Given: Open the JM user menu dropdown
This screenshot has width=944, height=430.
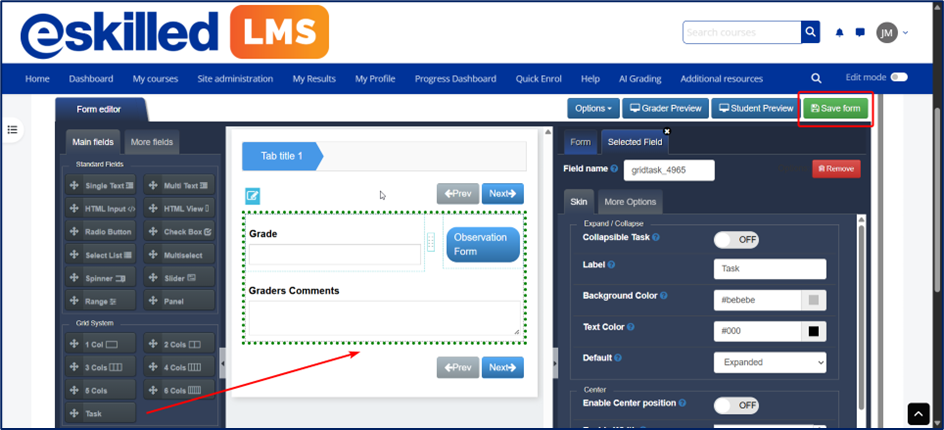Looking at the screenshot, I should click(892, 33).
